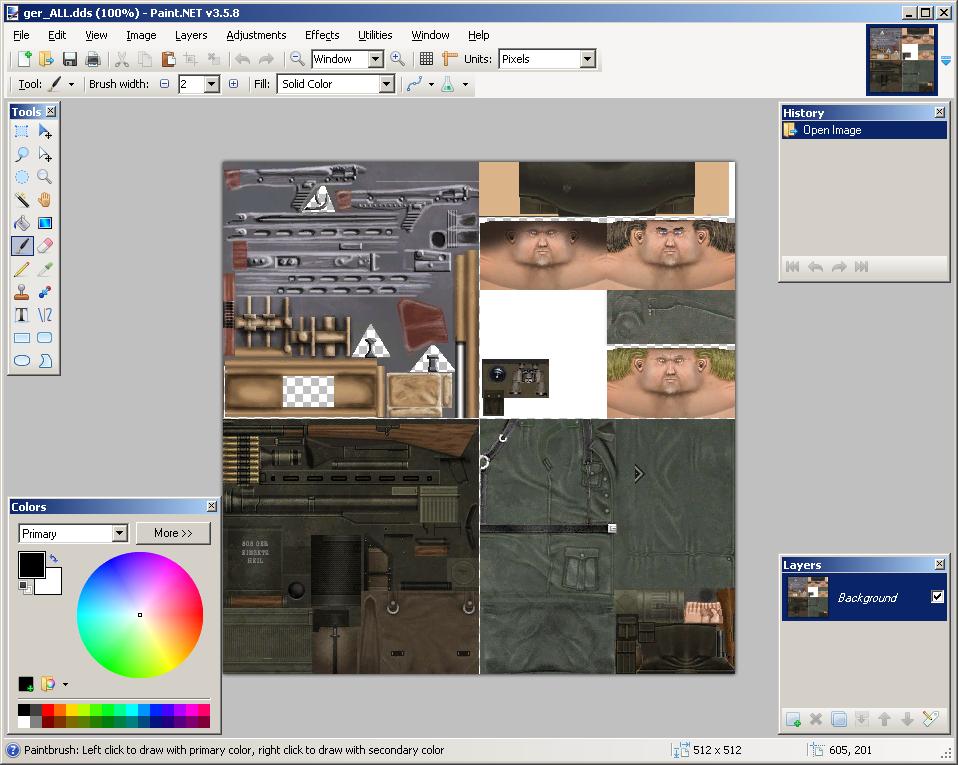Pick a hue on the color wheel
The height and width of the screenshot is (765, 958).
(x=140, y=615)
